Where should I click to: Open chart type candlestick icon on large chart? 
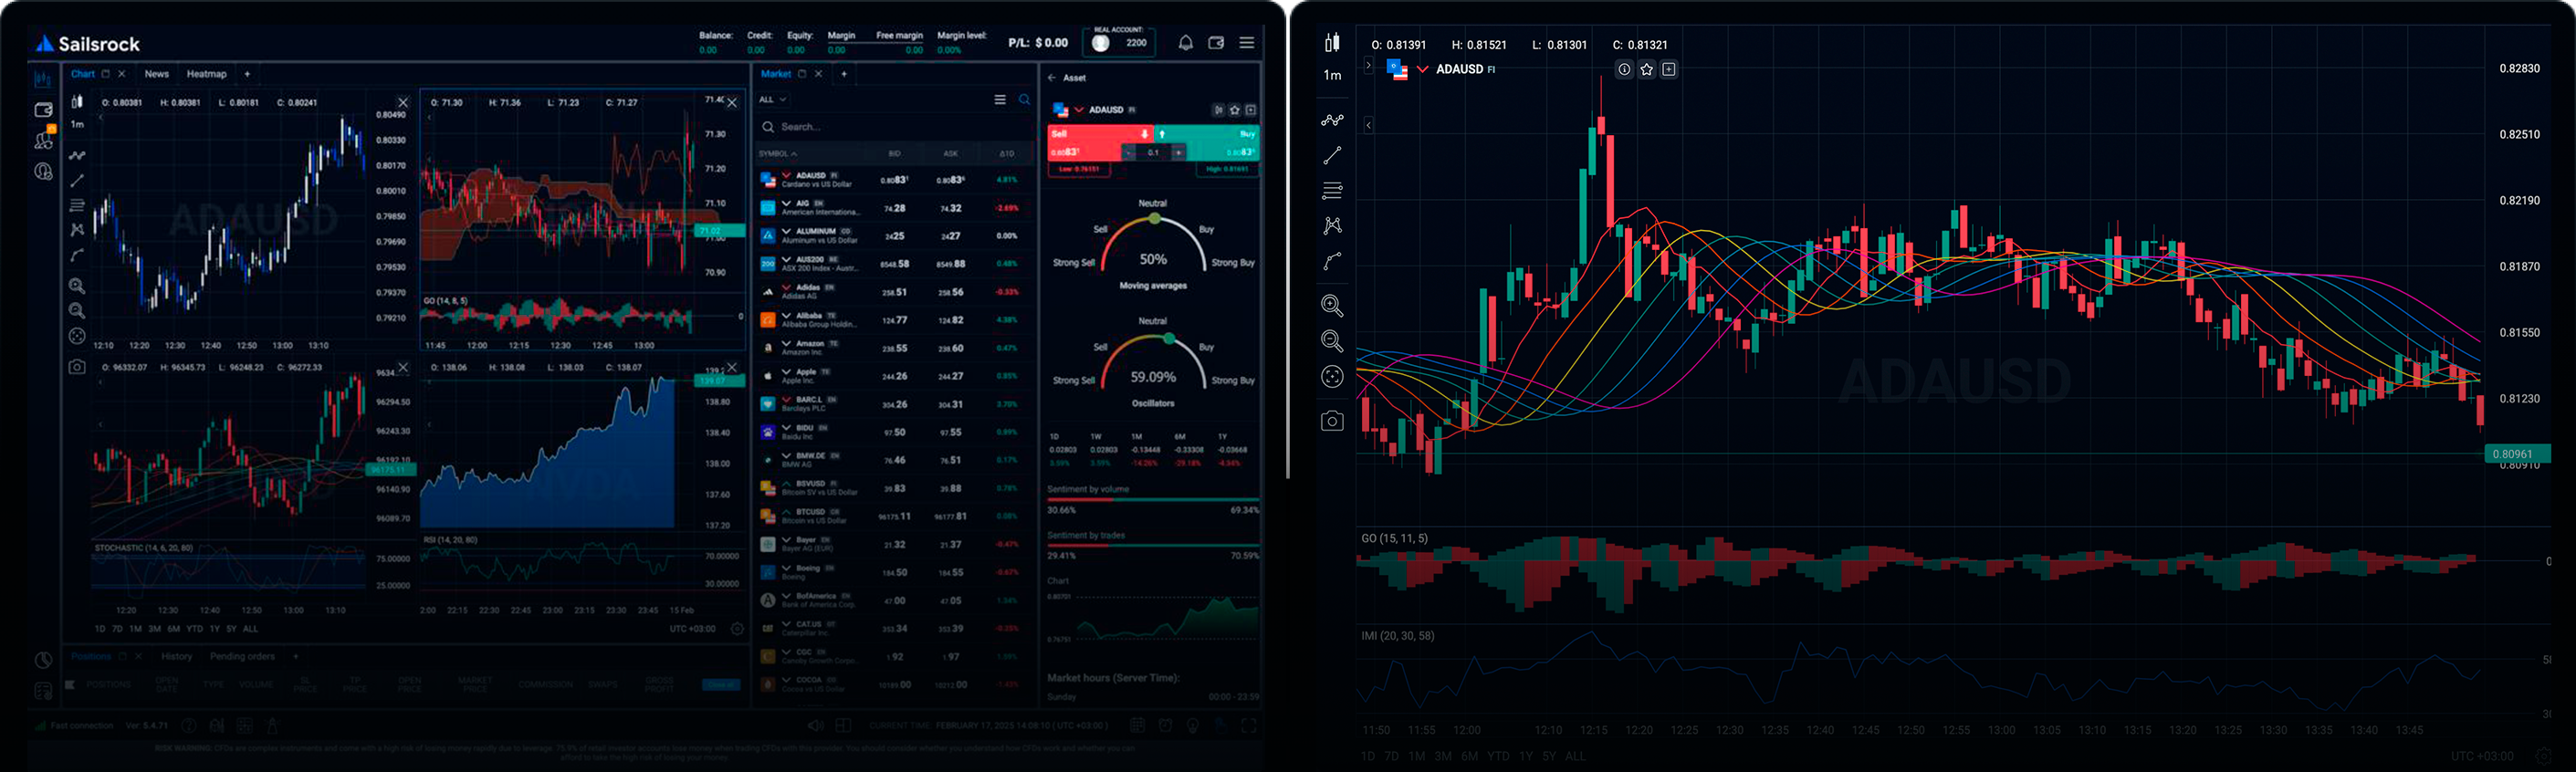pos(1332,43)
